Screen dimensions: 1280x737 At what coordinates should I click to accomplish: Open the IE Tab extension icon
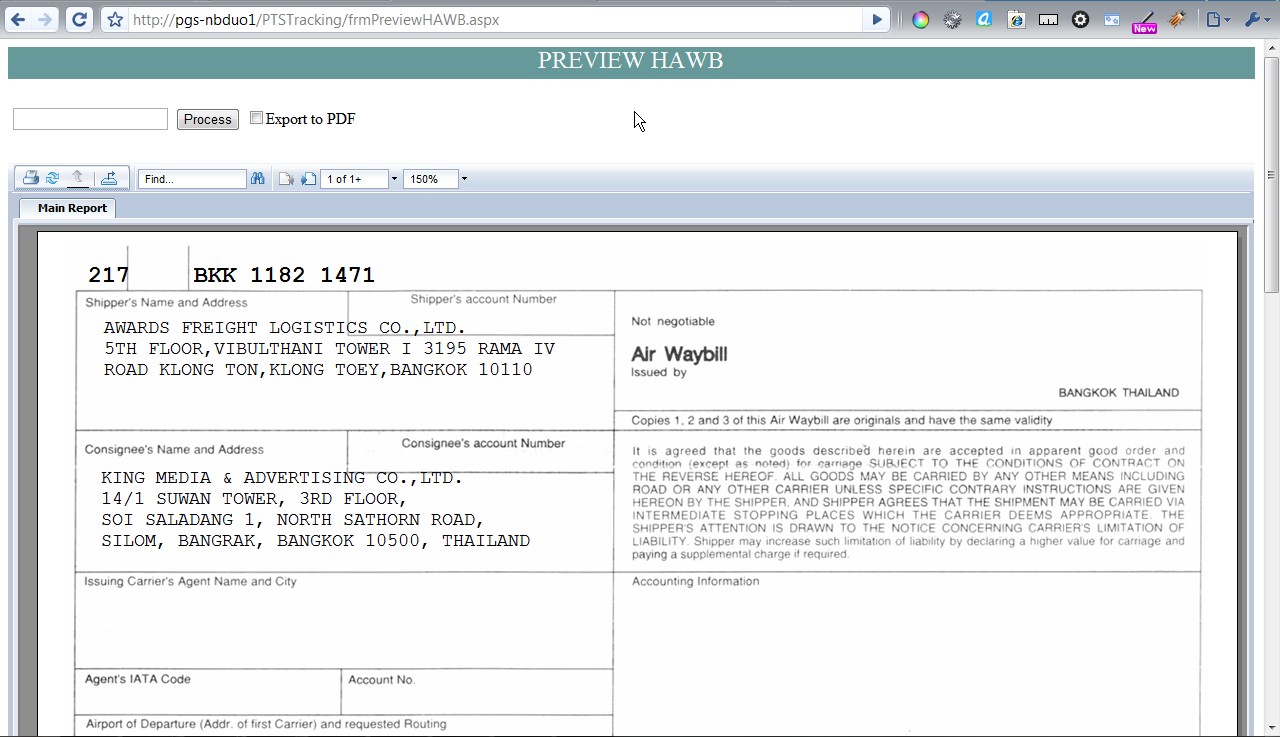click(x=1016, y=19)
